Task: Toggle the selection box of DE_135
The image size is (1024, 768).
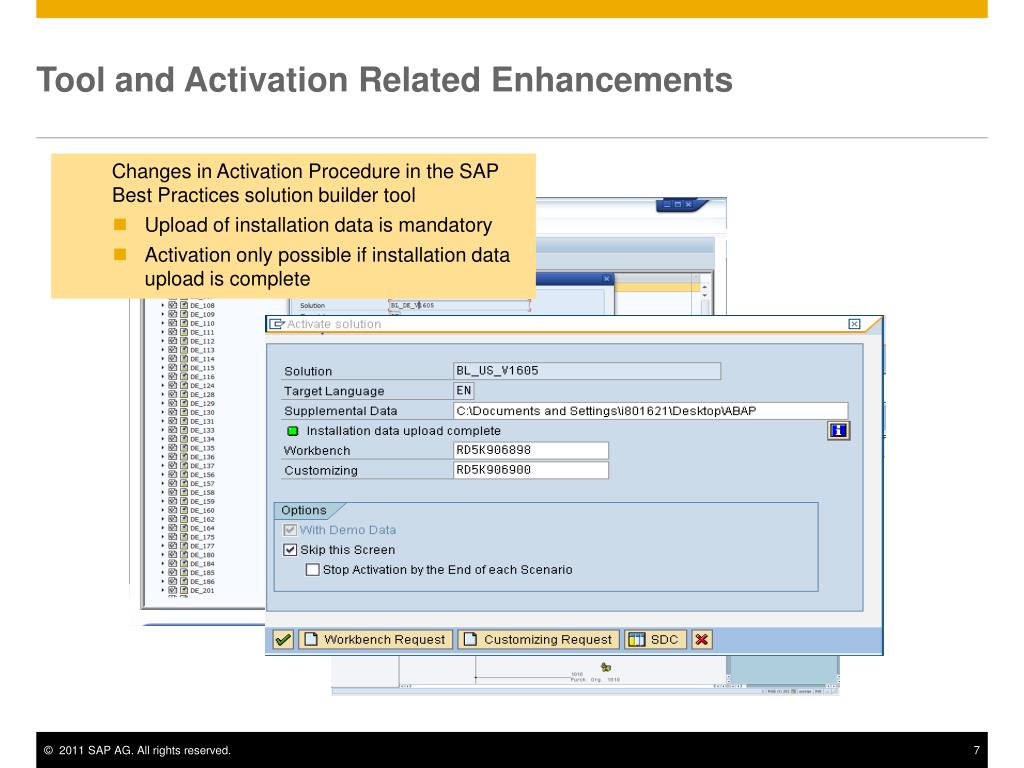Action: tap(172, 448)
